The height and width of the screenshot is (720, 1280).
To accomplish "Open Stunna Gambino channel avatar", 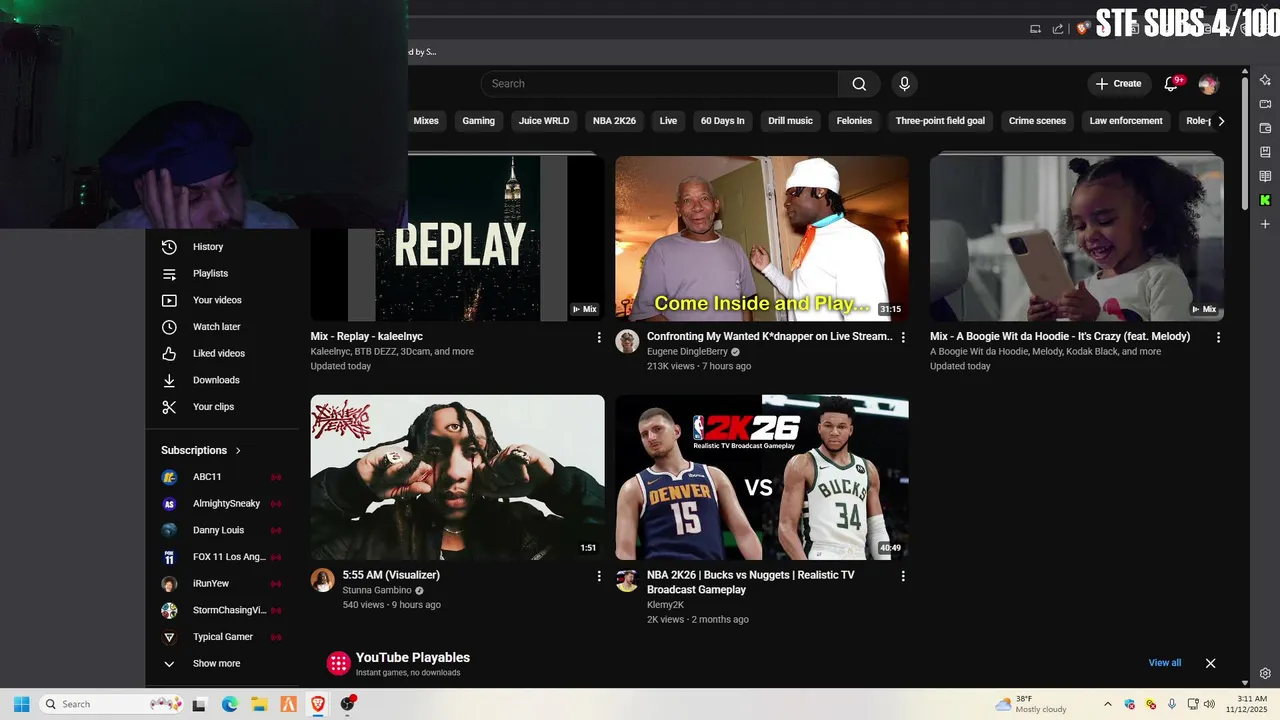I will (322, 580).
